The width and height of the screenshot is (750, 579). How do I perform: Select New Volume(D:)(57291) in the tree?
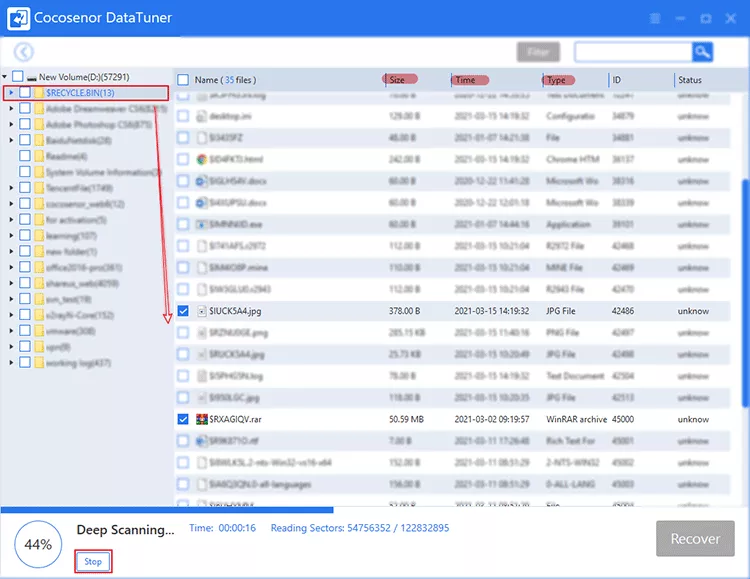click(x=84, y=77)
